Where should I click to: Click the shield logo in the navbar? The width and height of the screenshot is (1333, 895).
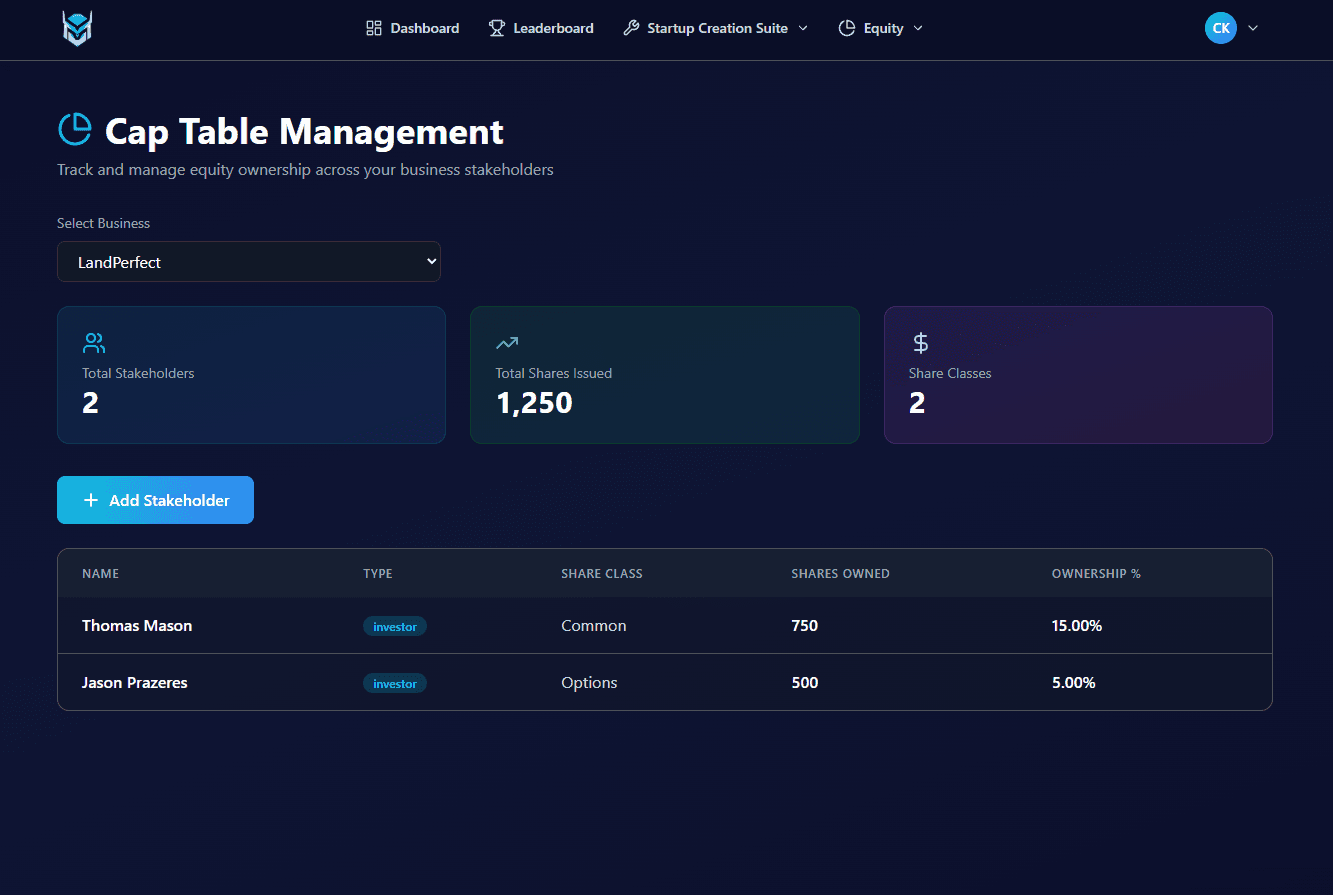coord(76,28)
